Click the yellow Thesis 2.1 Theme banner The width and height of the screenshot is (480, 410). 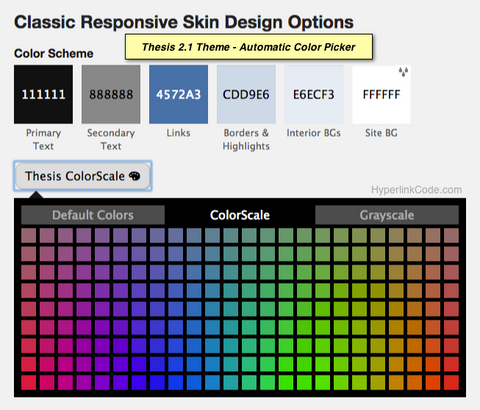pos(249,47)
